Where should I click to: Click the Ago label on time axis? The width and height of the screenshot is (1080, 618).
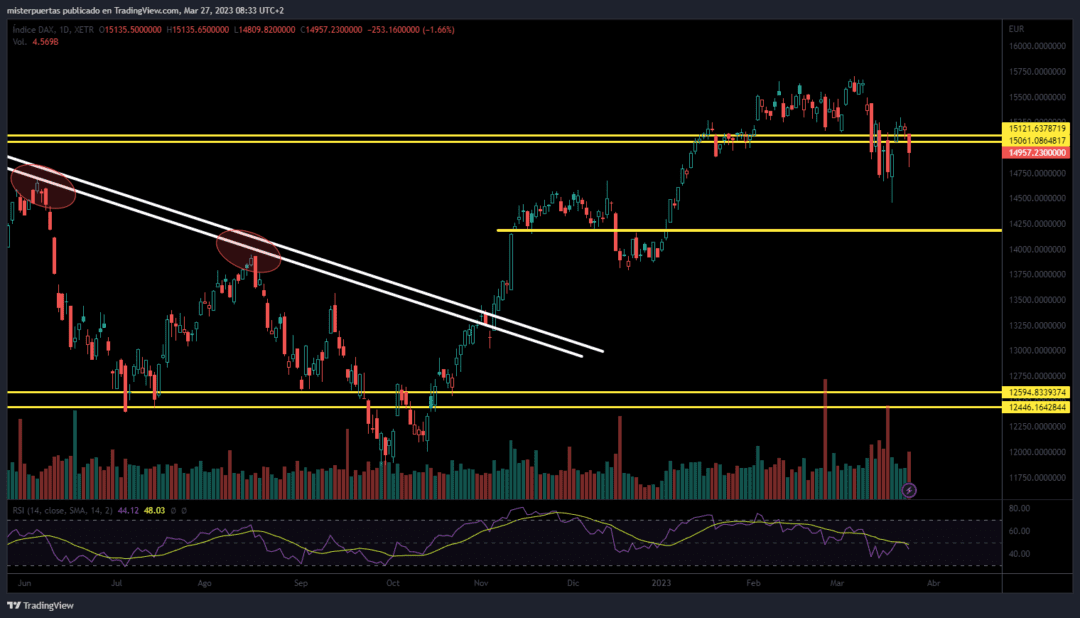205,583
